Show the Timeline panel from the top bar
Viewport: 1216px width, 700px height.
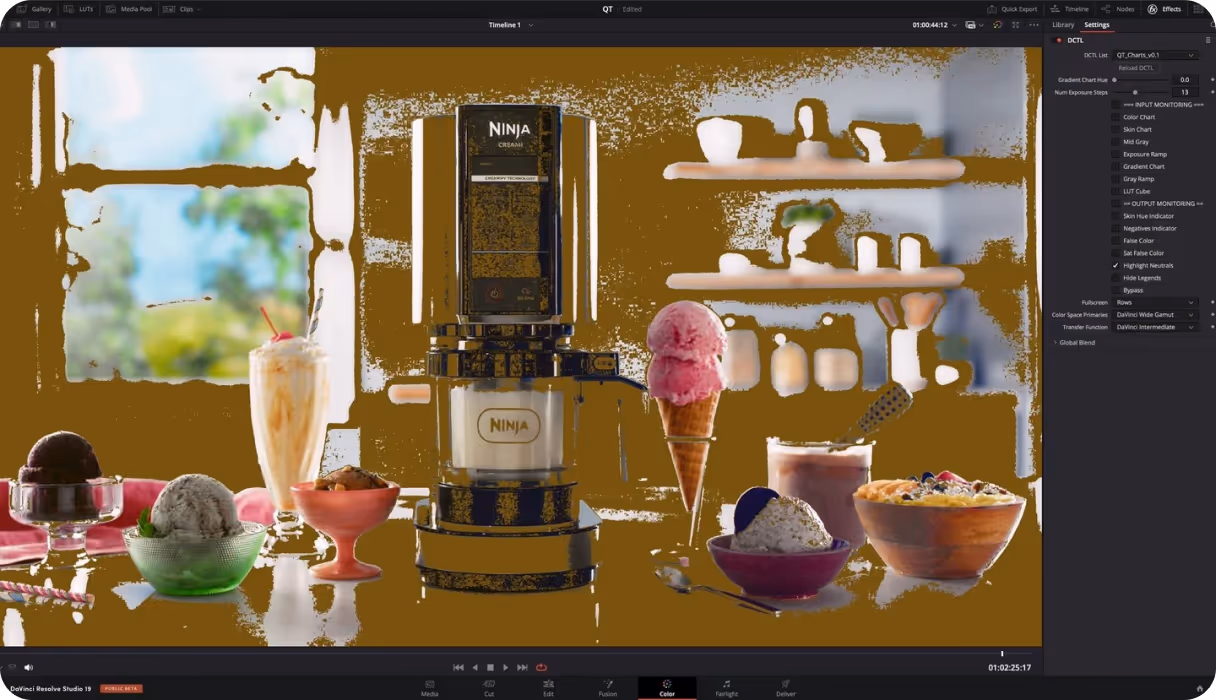(x=1070, y=9)
